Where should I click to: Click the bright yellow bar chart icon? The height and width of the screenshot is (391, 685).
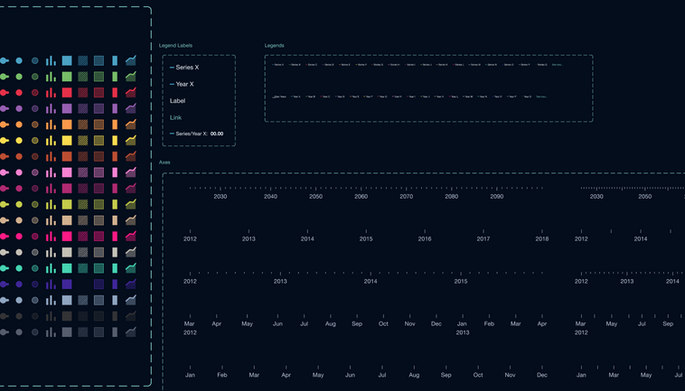click(51, 141)
